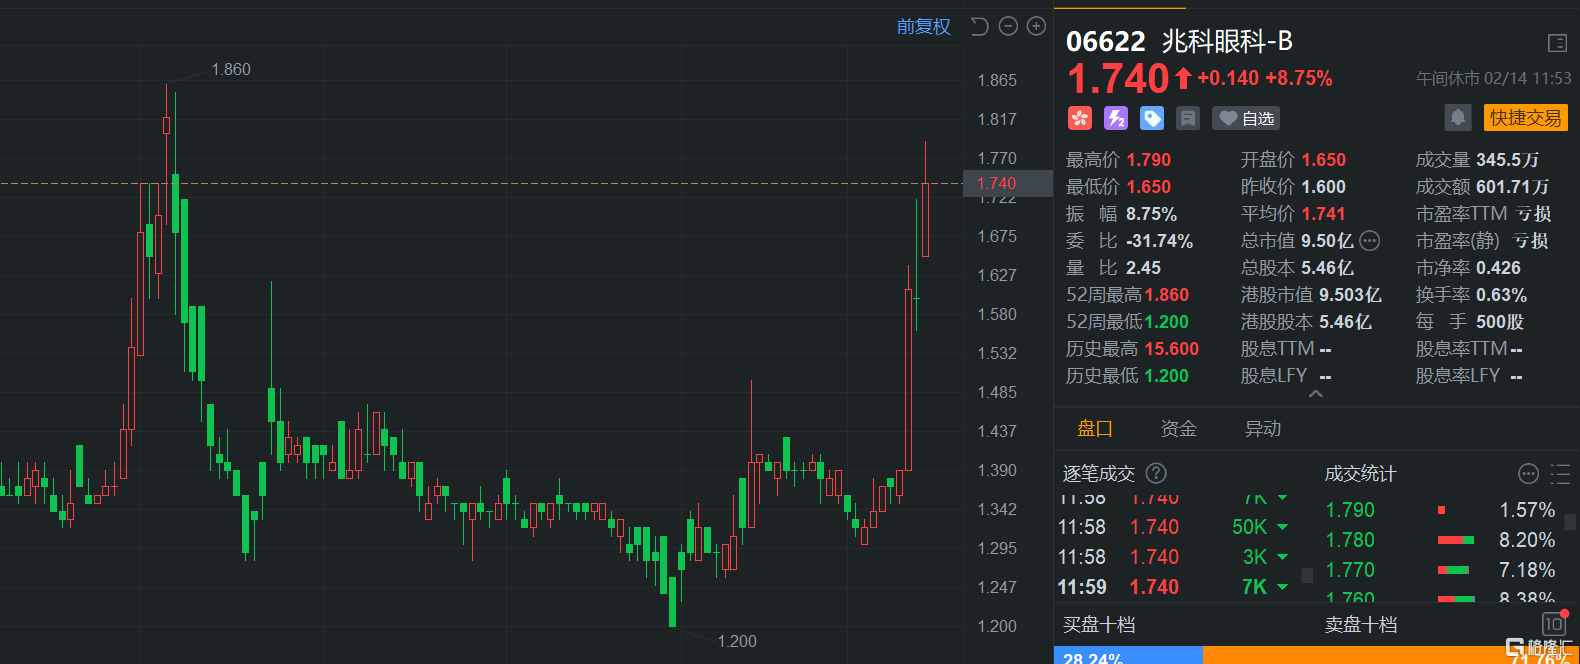
Task: Click the 成交额 601.71万 value
Action: 1512,187
